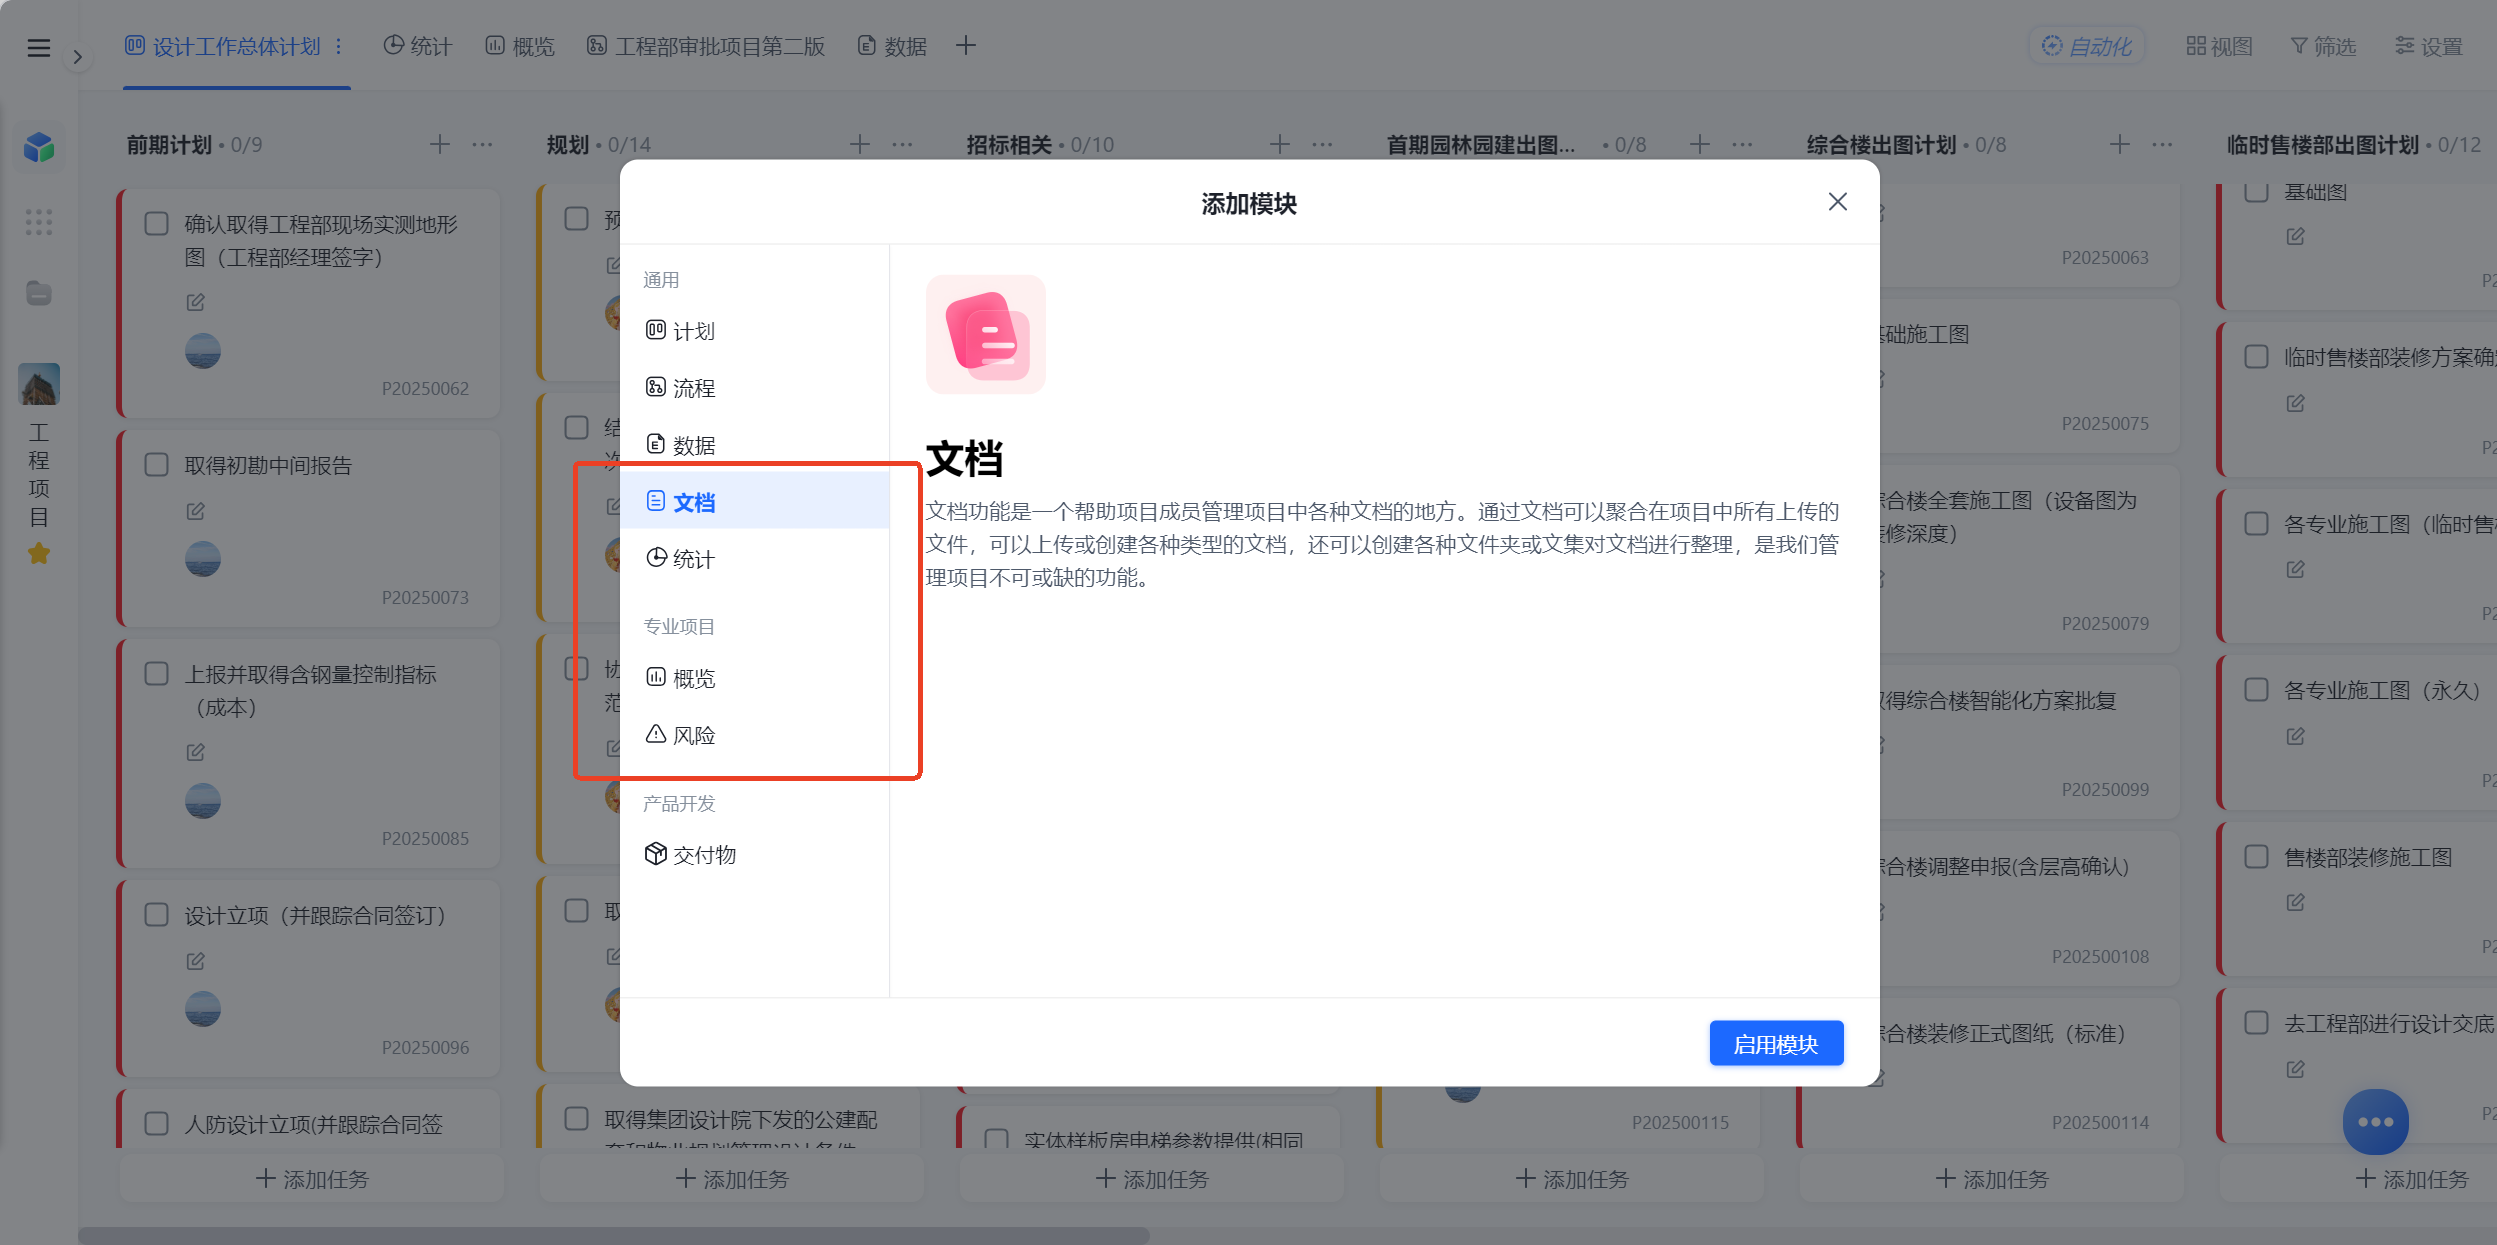Click 添加任务 under 规划 column
This screenshot has height=1245, width=2497.
(732, 1179)
